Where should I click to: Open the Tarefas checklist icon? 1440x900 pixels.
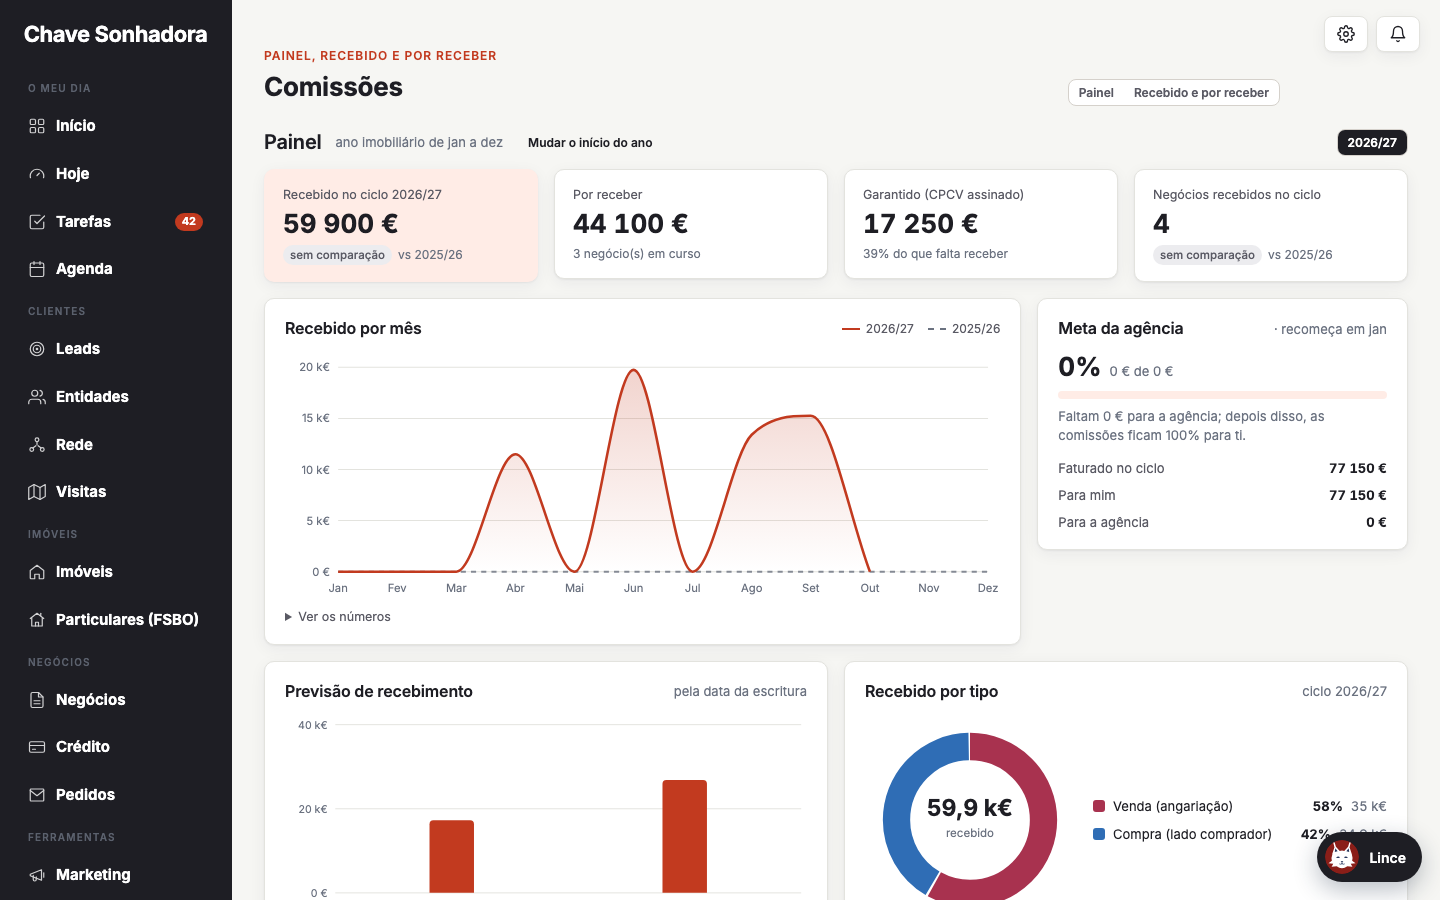tap(37, 222)
